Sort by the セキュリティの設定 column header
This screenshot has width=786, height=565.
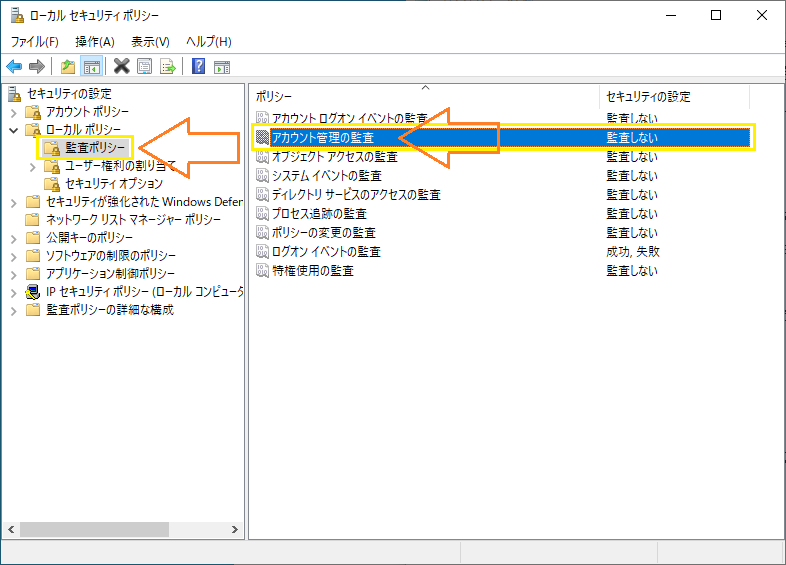click(674, 96)
